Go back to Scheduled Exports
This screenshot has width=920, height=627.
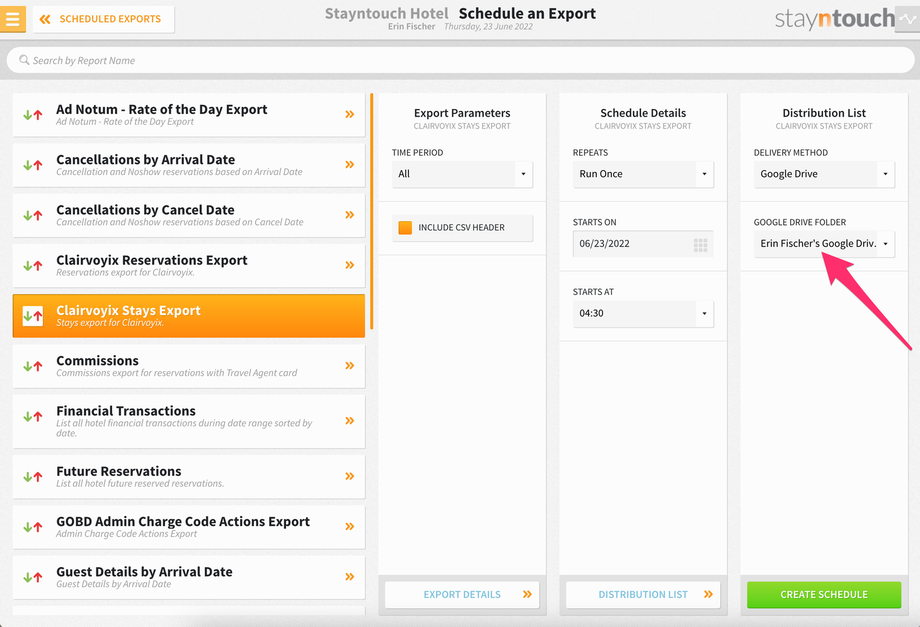pyautogui.click(x=103, y=19)
